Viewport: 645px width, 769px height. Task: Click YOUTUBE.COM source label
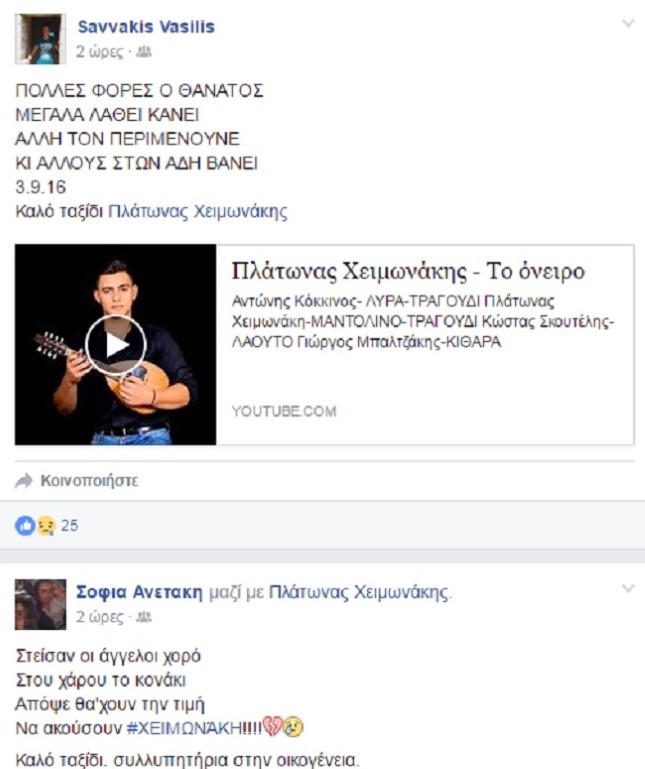(x=284, y=411)
